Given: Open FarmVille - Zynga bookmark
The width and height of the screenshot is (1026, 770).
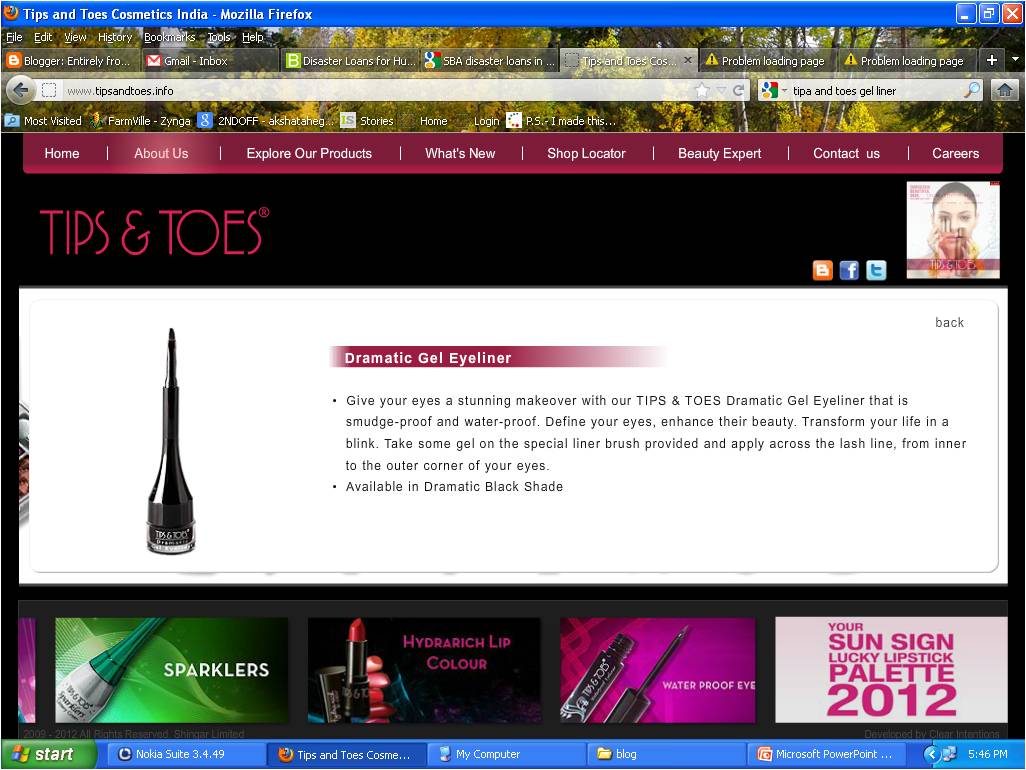Looking at the screenshot, I should pyautogui.click(x=141, y=120).
